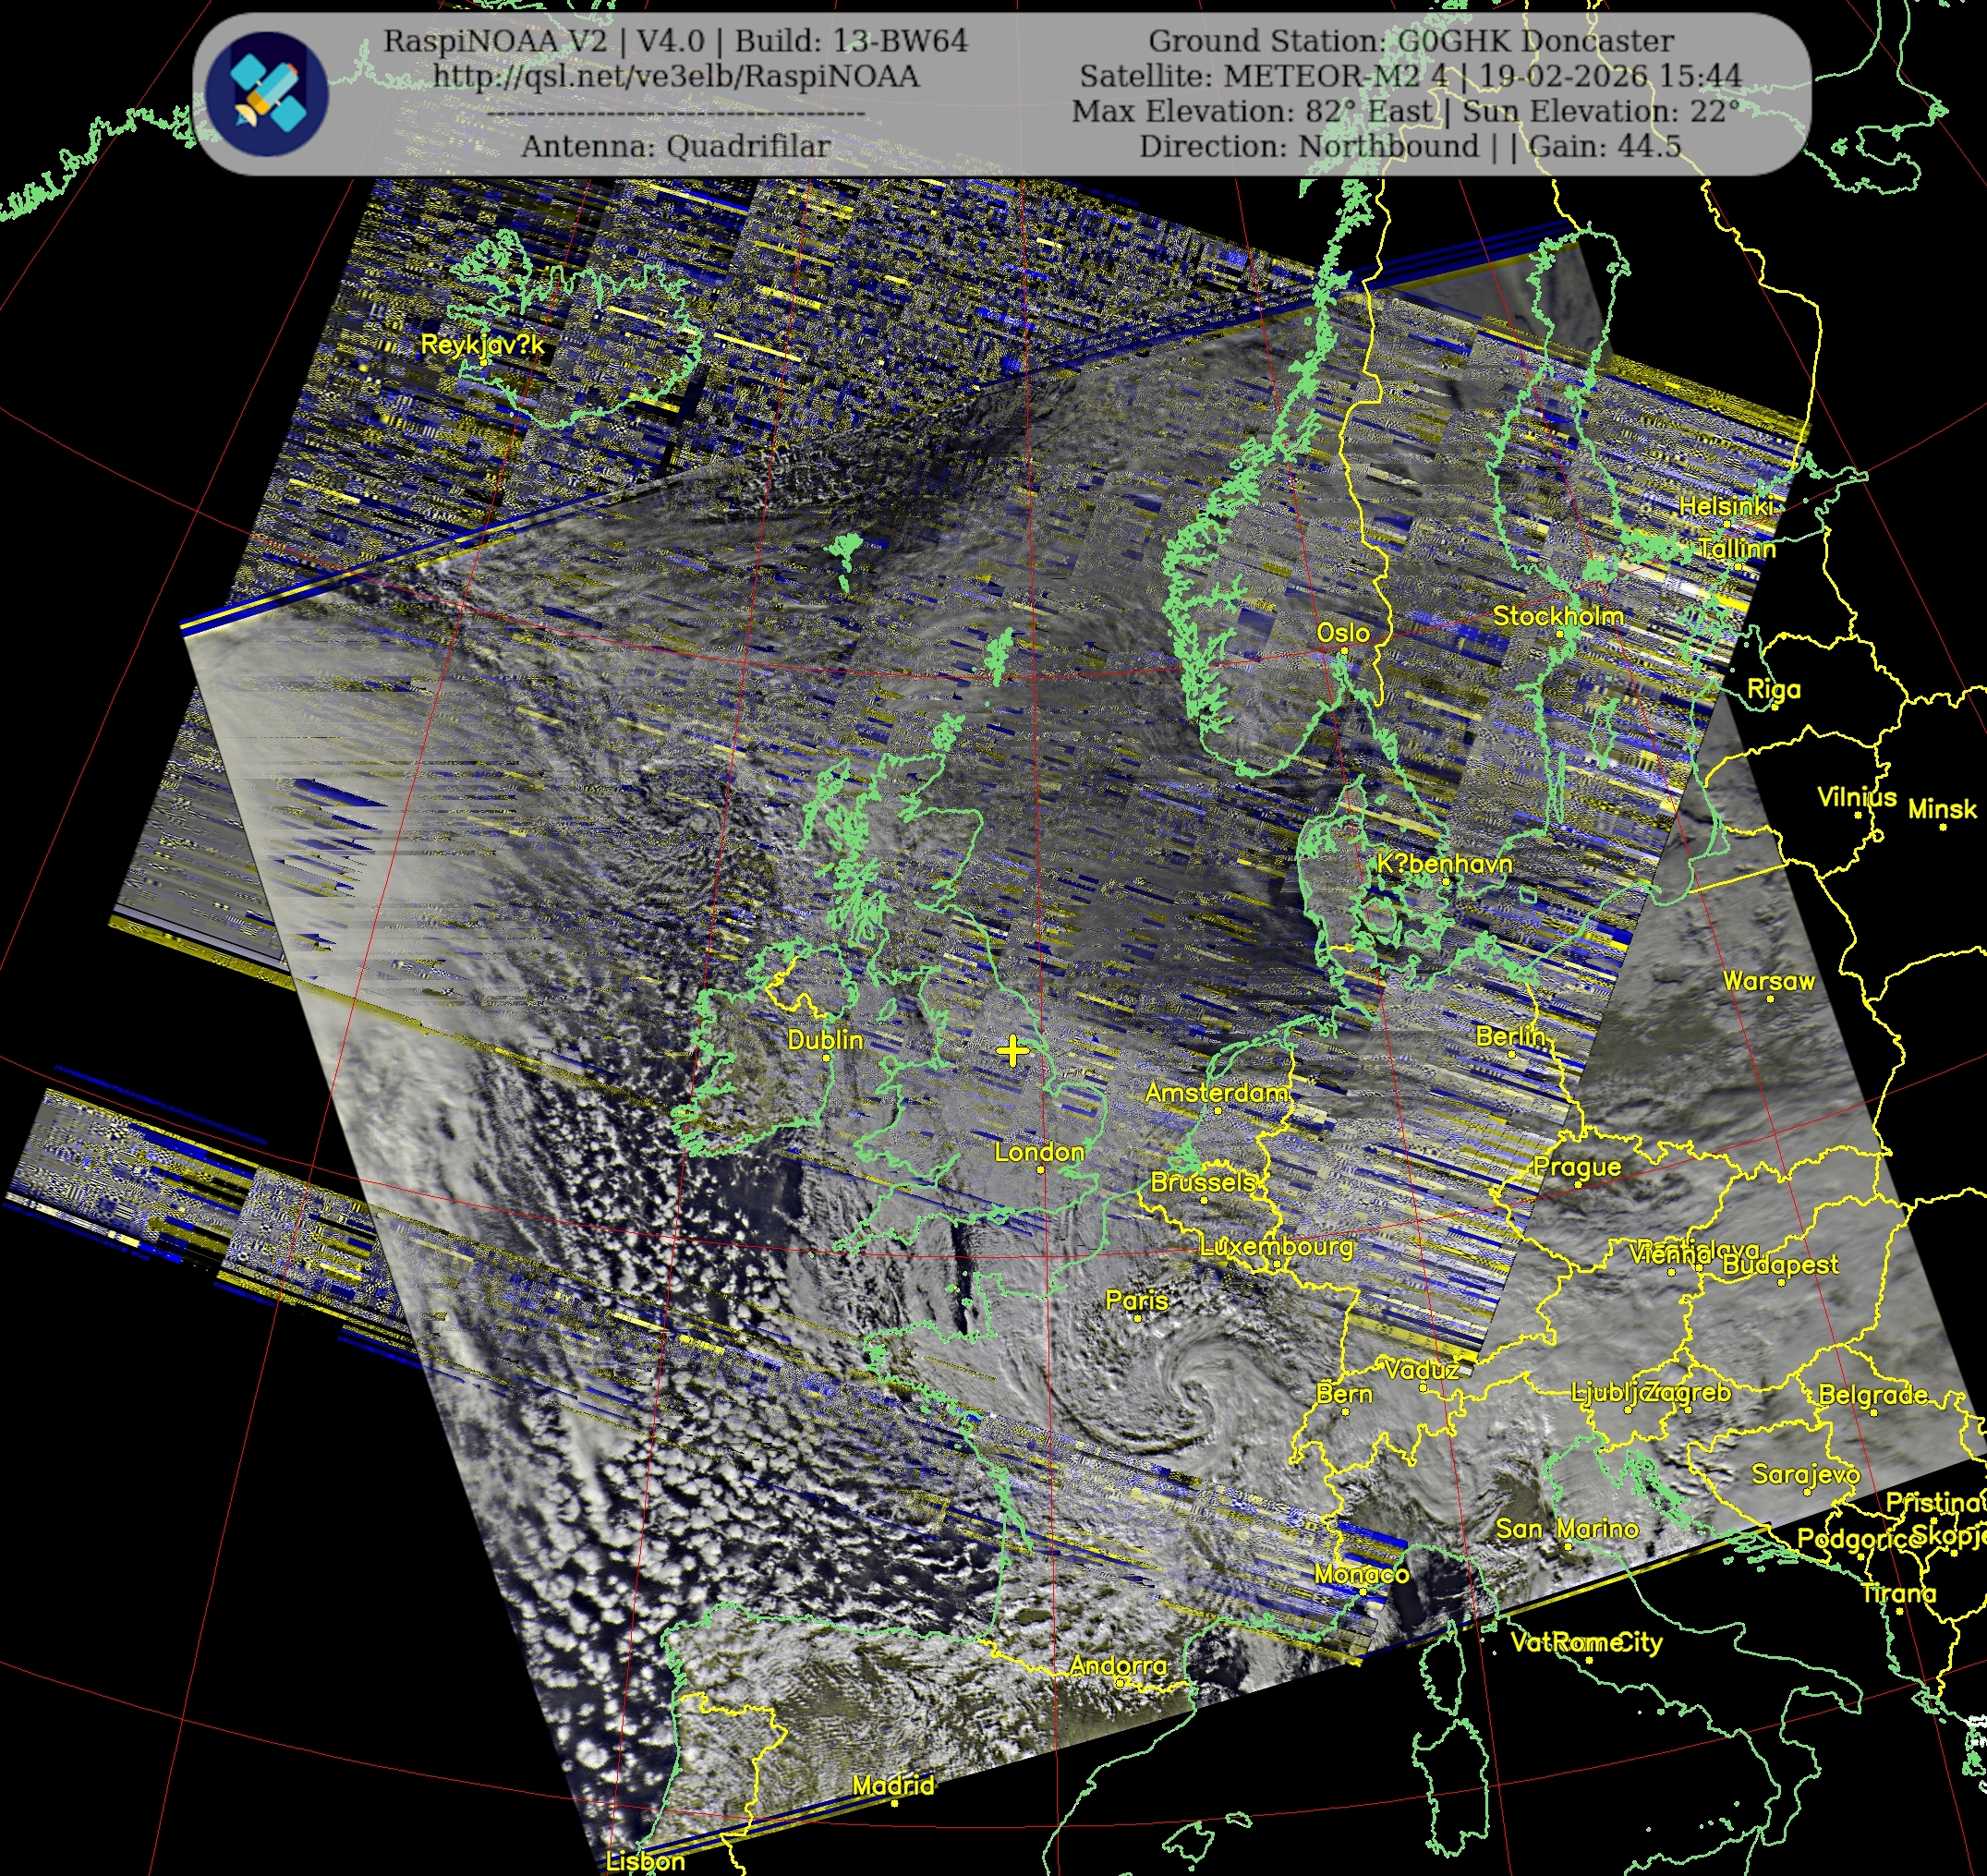Click the Amsterdam map label
1987x1876 pixels.
1216,1093
